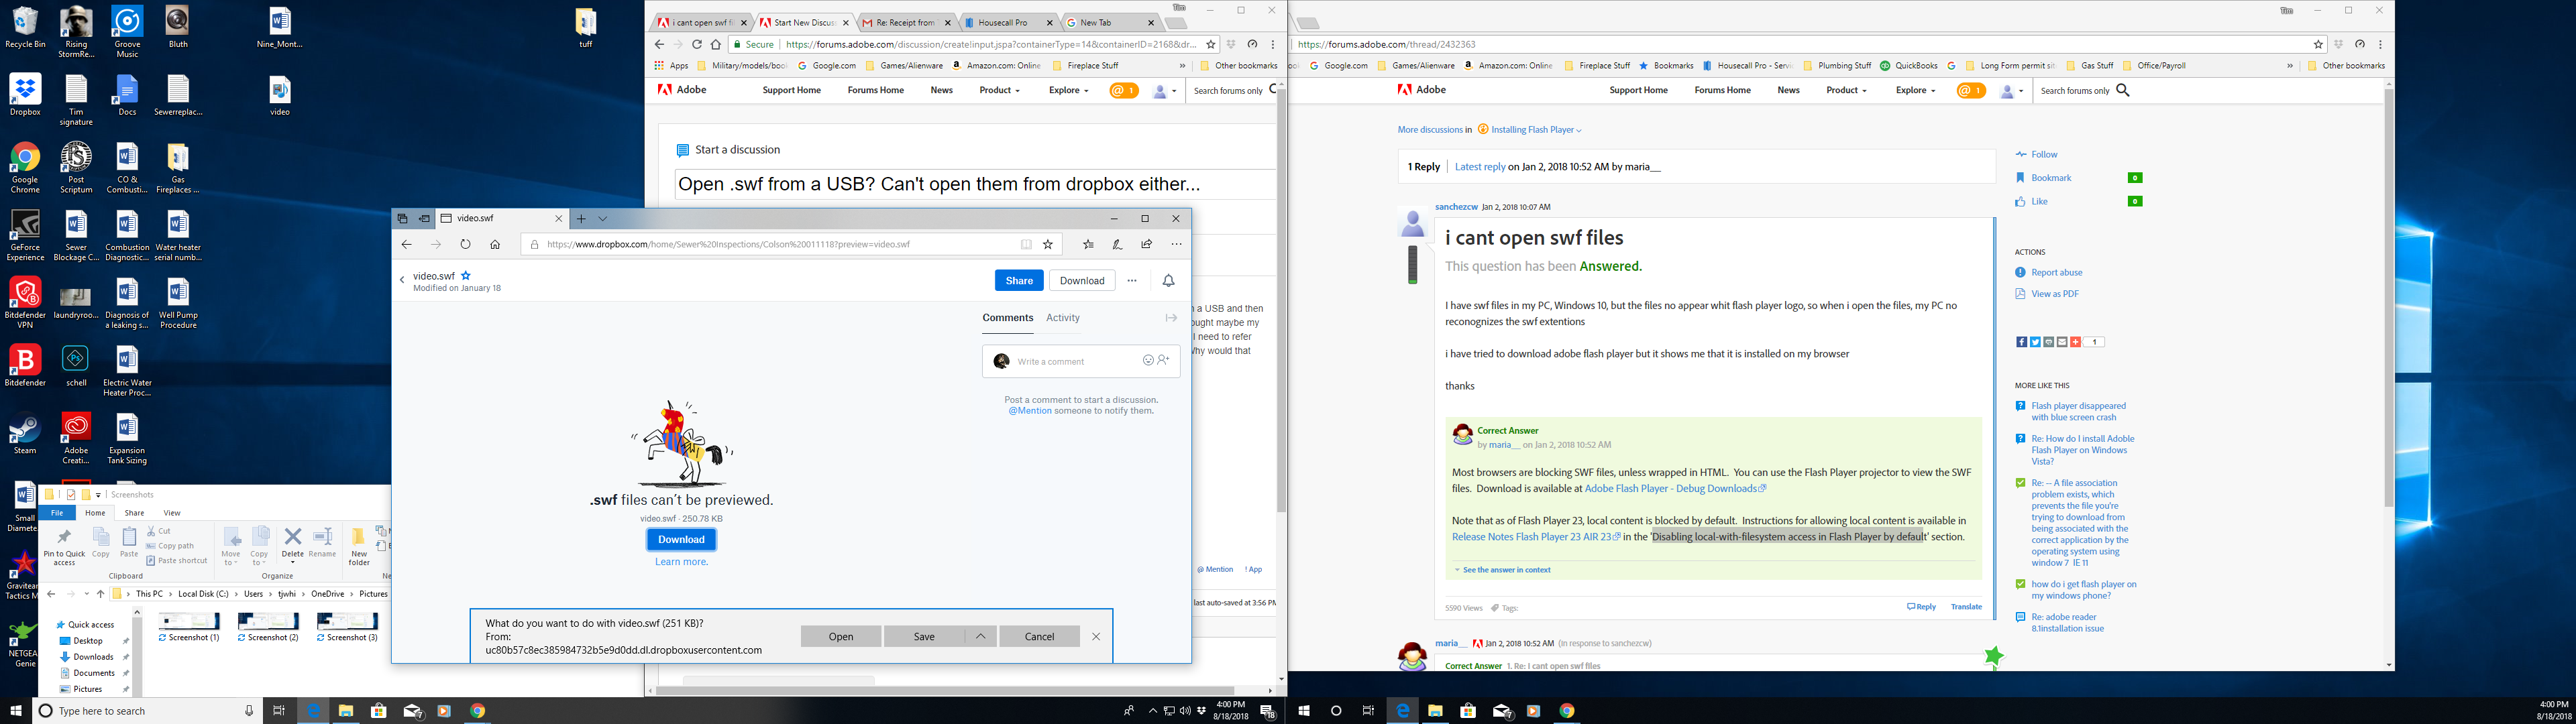This screenshot has width=2576, height=724.
Task: Go to Edge home page icon
Action: click(495, 244)
